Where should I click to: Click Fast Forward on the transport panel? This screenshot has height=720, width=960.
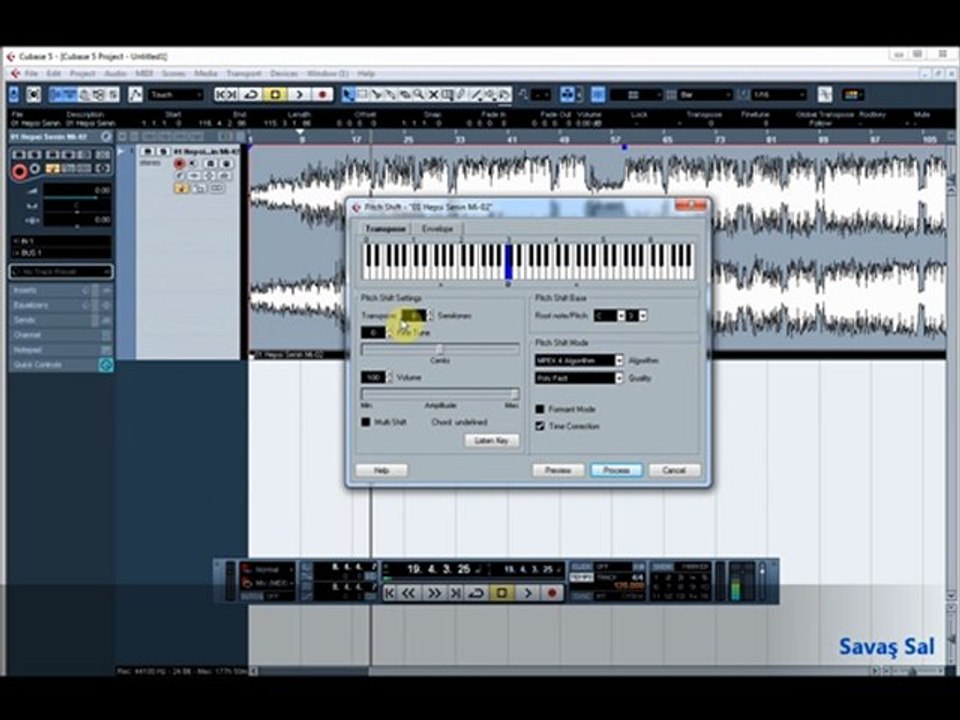[x=433, y=593]
